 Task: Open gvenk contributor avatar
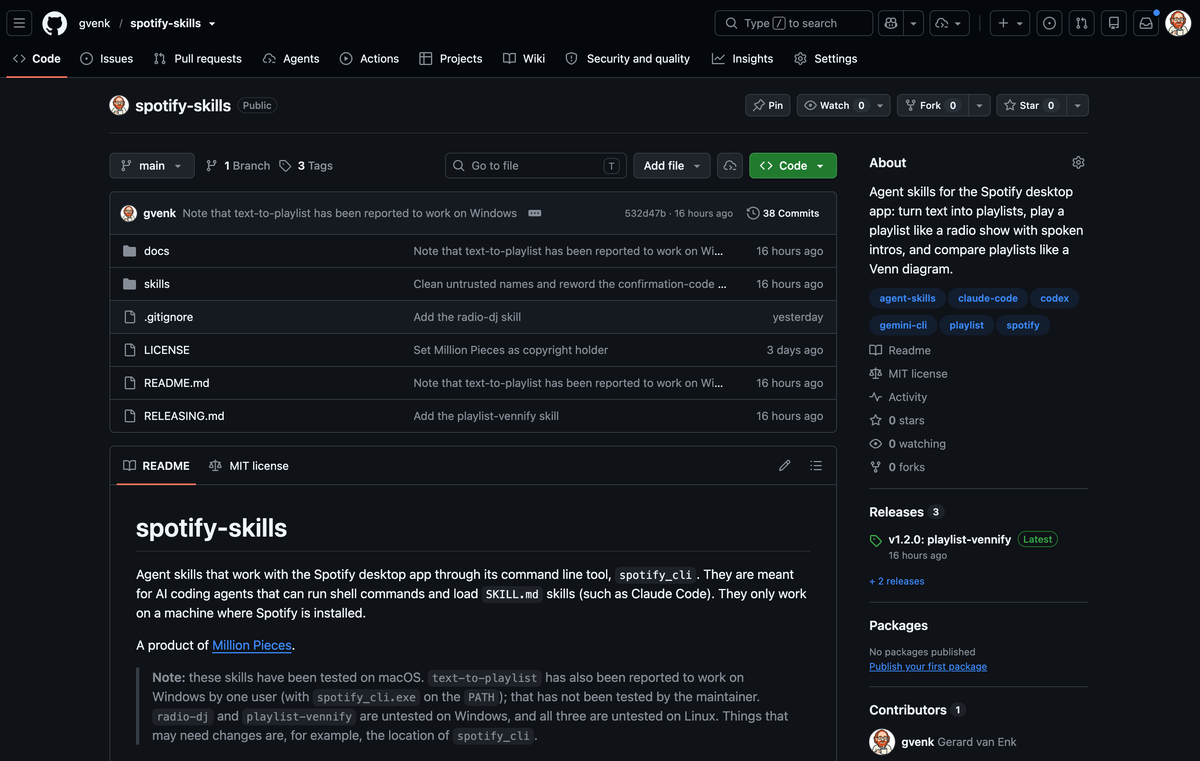point(882,741)
